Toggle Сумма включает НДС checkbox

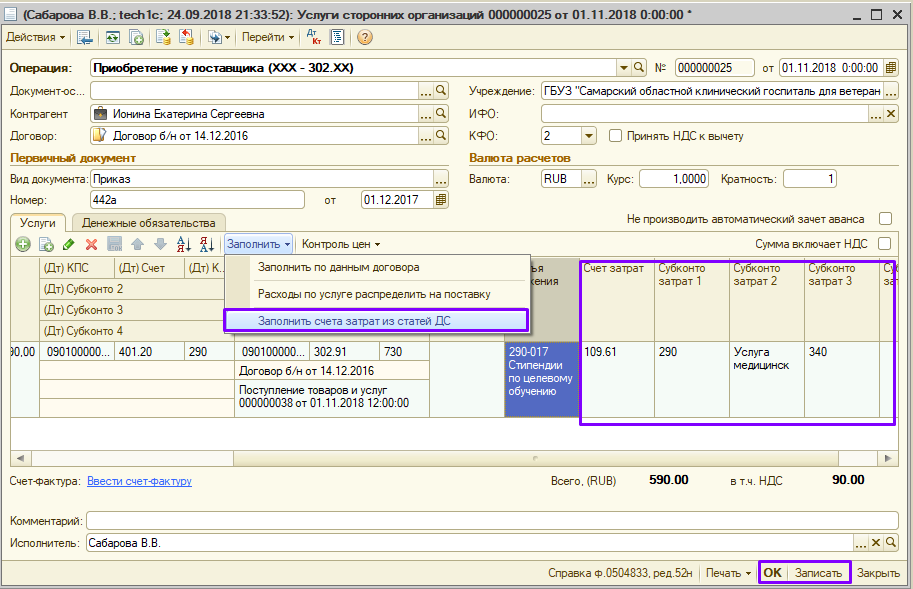884,243
